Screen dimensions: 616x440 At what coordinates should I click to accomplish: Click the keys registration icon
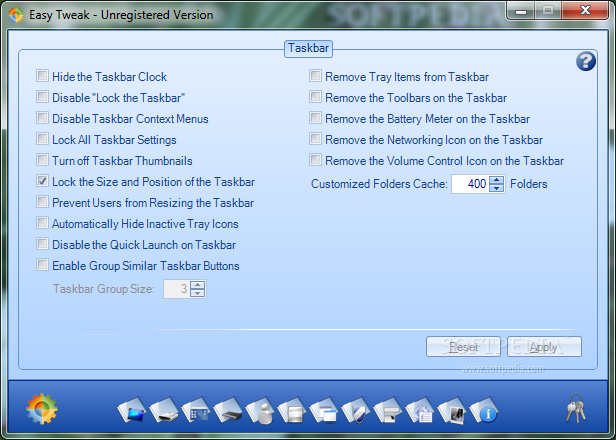tap(576, 409)
